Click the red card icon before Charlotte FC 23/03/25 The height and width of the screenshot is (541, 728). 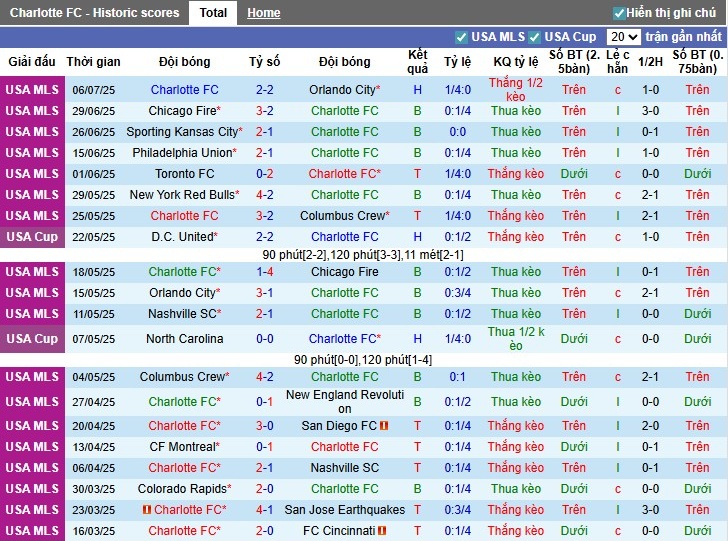[x=147, y=509]
